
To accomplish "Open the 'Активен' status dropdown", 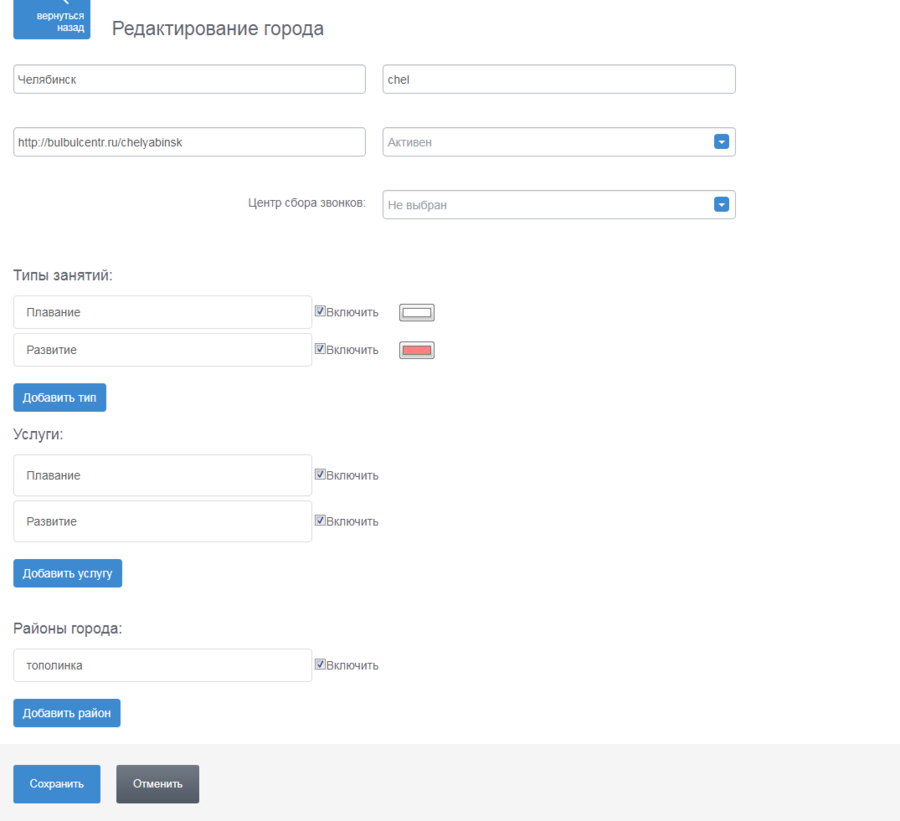I will 558,142.
